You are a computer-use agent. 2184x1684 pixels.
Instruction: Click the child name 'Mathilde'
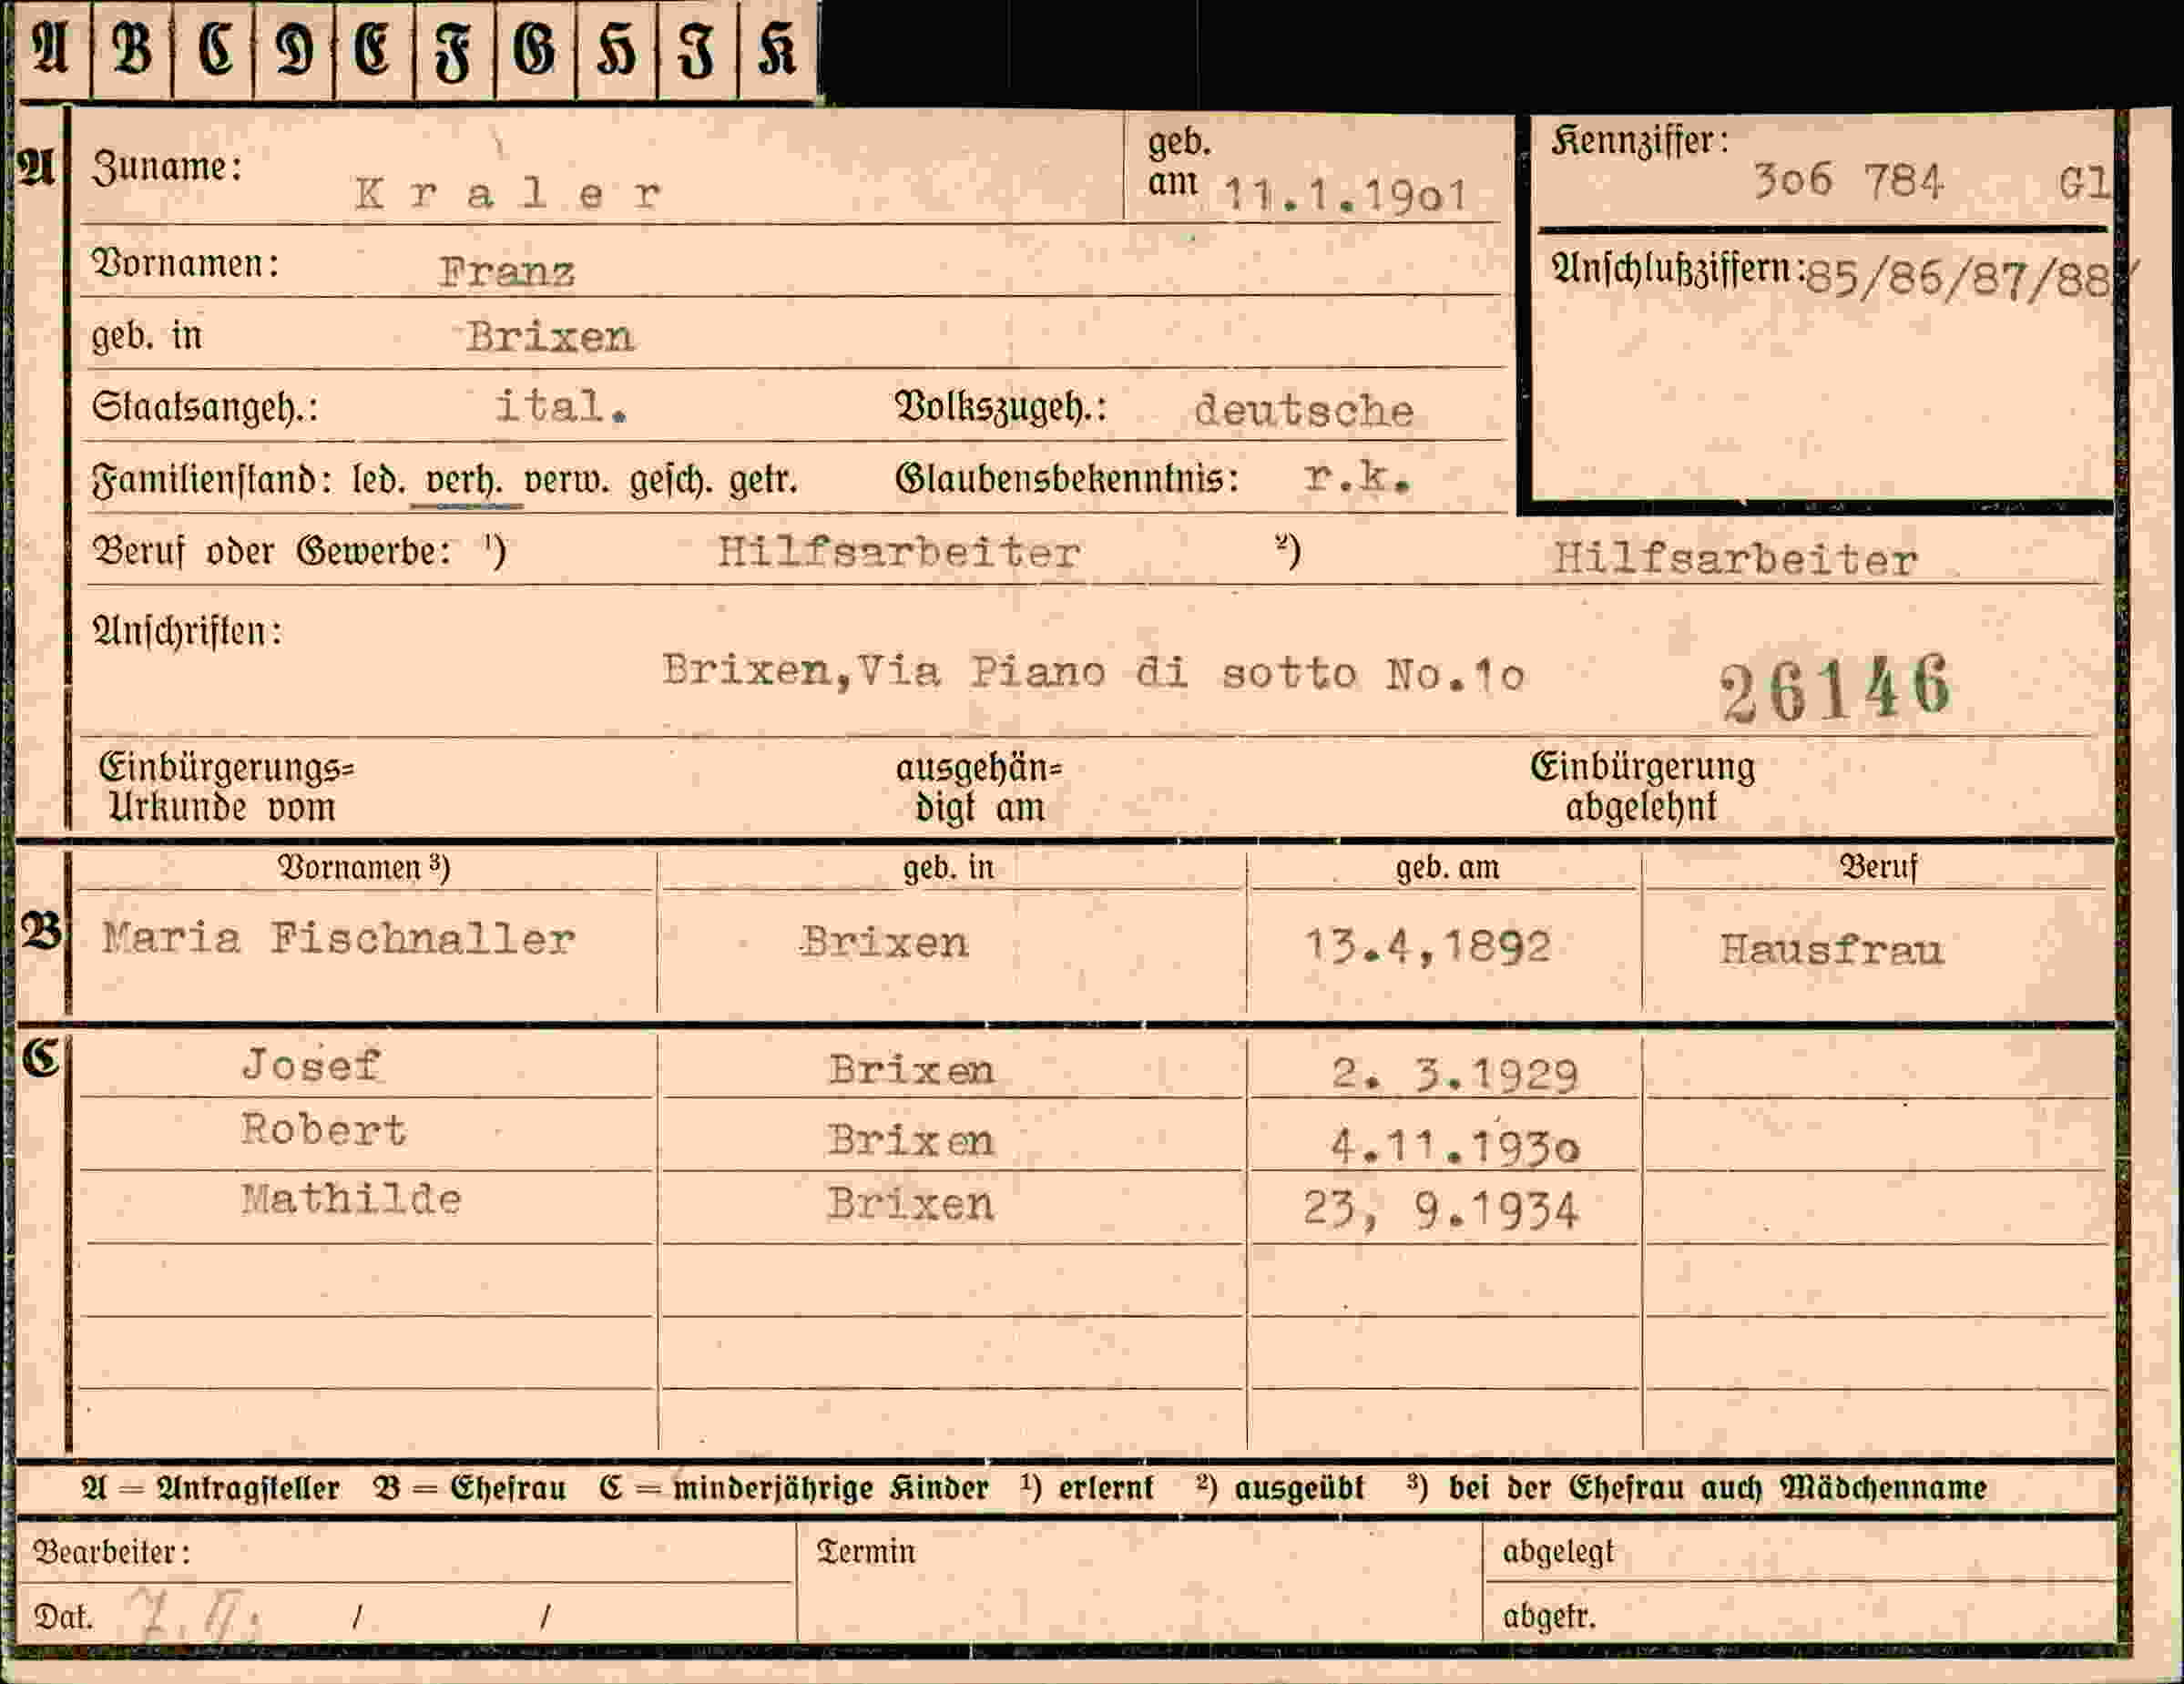pyautogui.click(x=351, y=1198)
